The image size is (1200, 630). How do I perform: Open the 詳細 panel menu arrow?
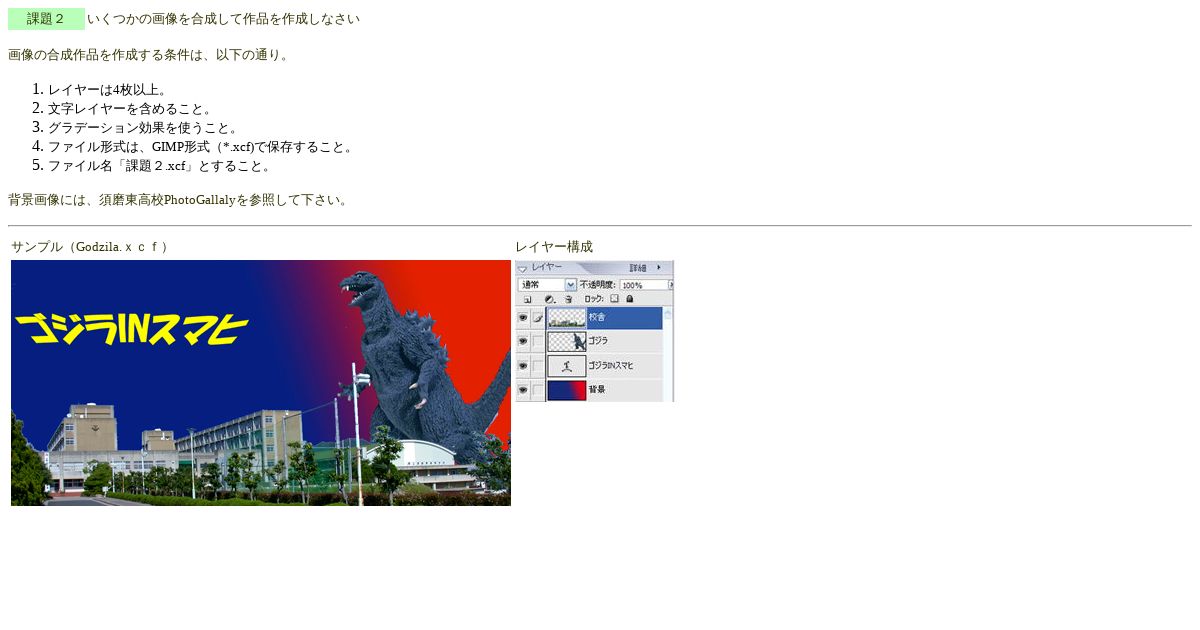658,267
